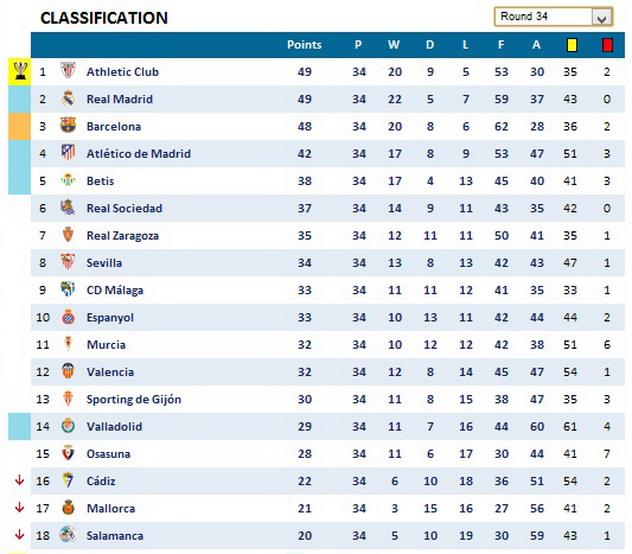Open the Espanyol team link
Screen dimensions: 632x554
click(x=110, y=317)
